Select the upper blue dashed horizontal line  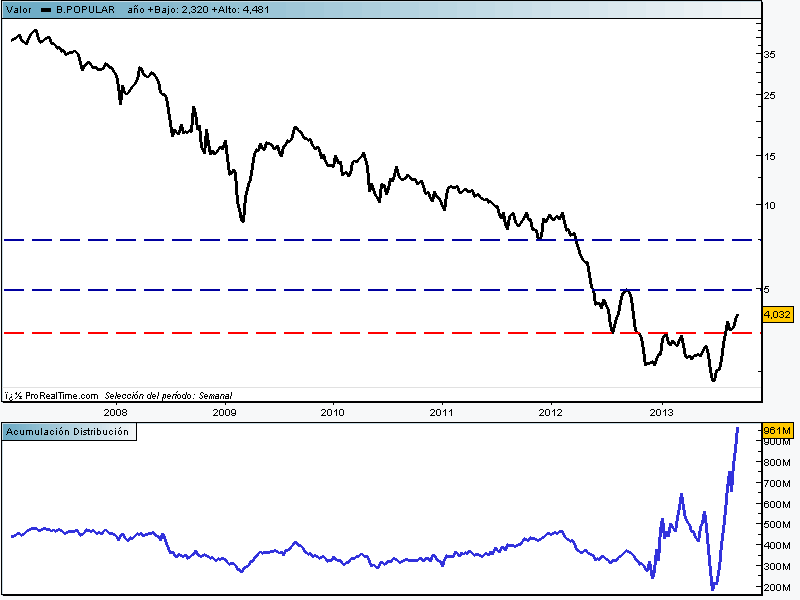pyautogui.click(x=300, y=240)
